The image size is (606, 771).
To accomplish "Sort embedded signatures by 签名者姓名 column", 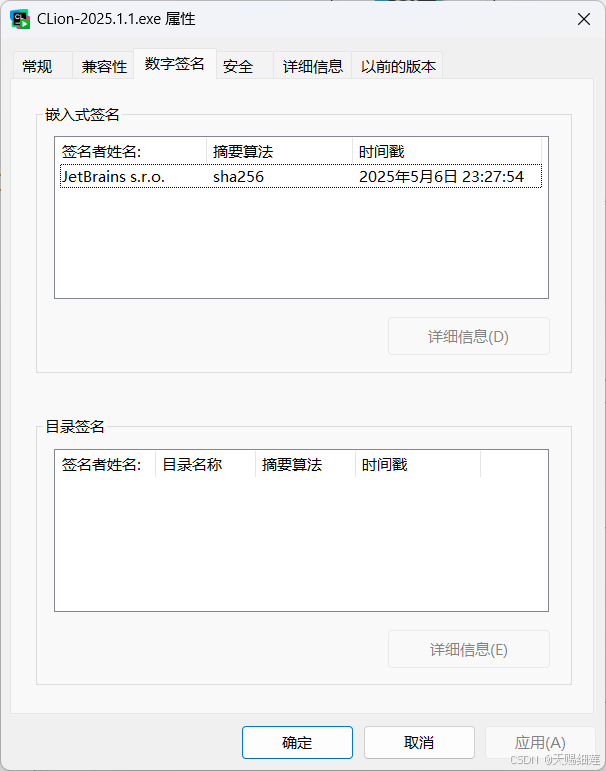I will pyautogui.click(x=130, y=151).
